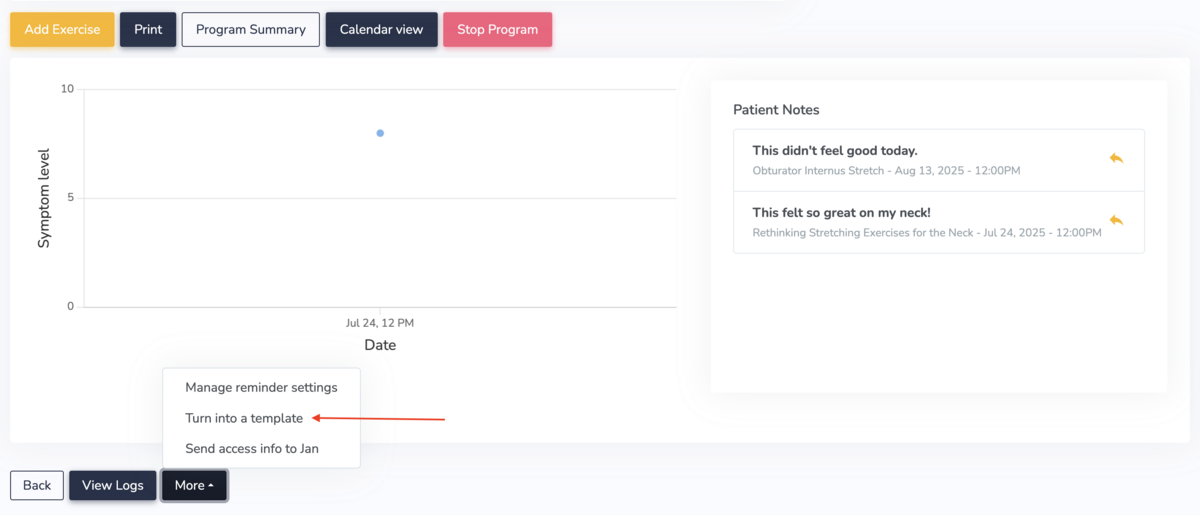Reply to the 'felt so great' neck note
Screen dimensions: 1200x515
point(1116,220)
